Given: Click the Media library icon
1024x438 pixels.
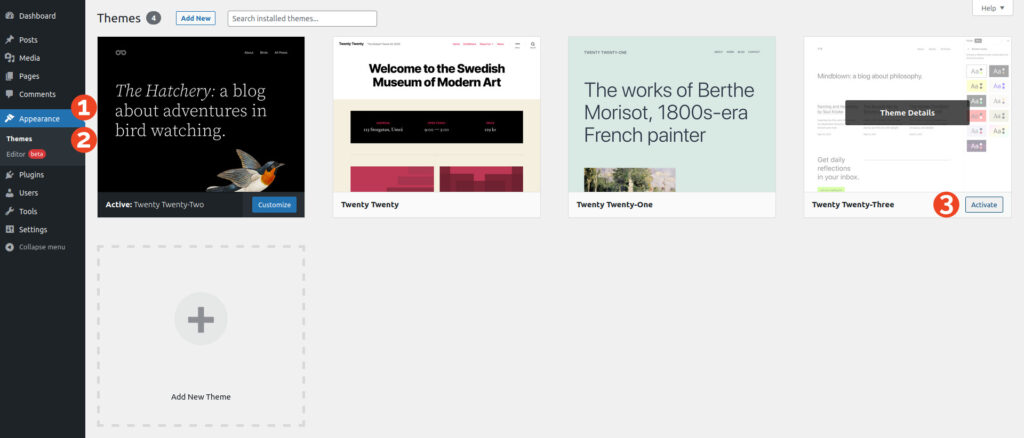Looking at the screenshot, I should tap(9, 58).
